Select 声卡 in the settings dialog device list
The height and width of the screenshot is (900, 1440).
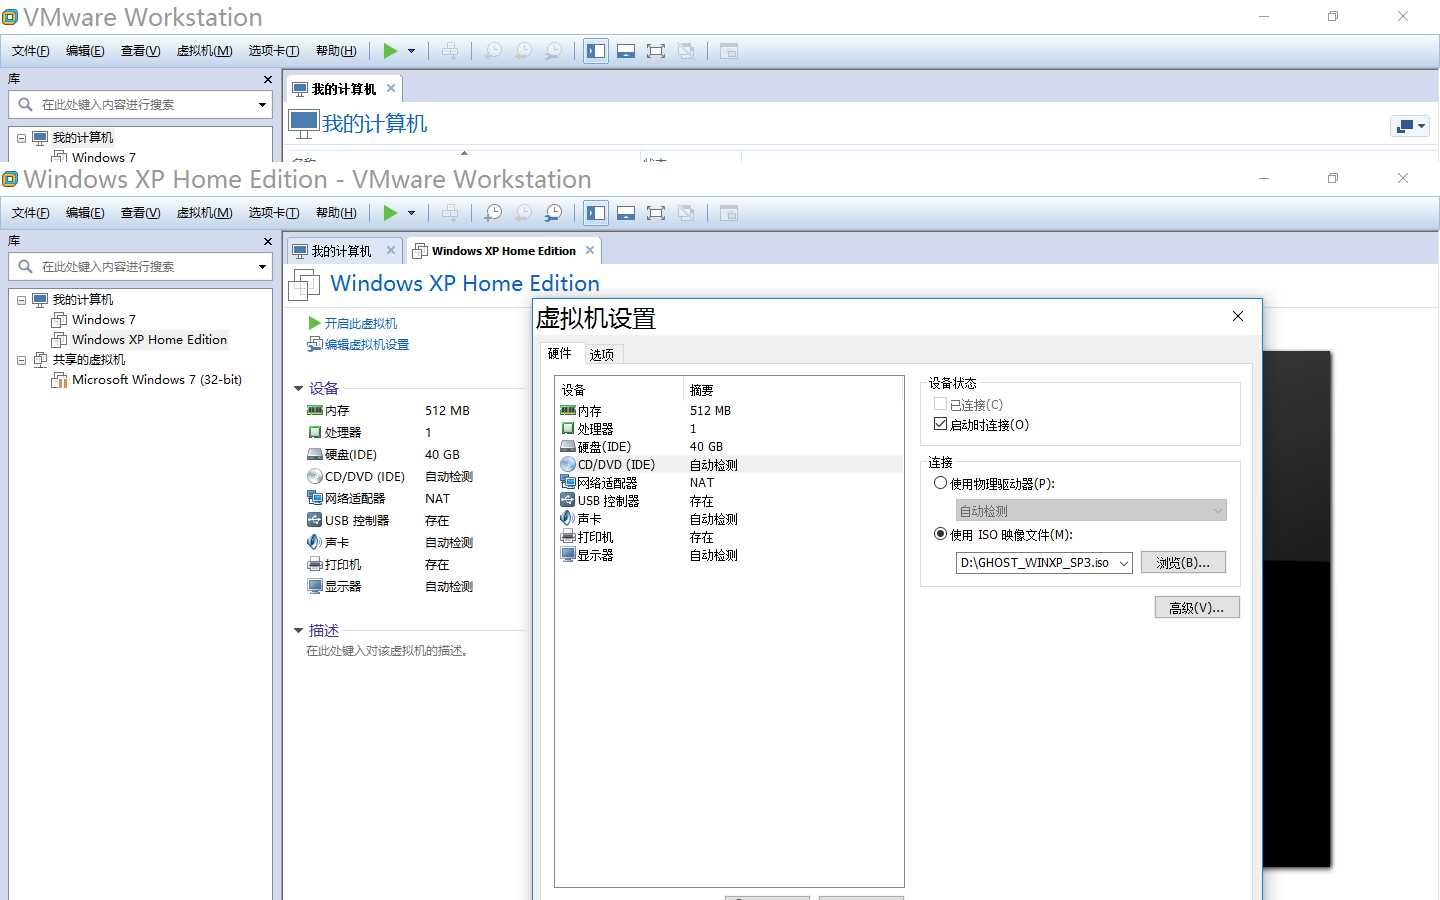(x=729, y=519)
